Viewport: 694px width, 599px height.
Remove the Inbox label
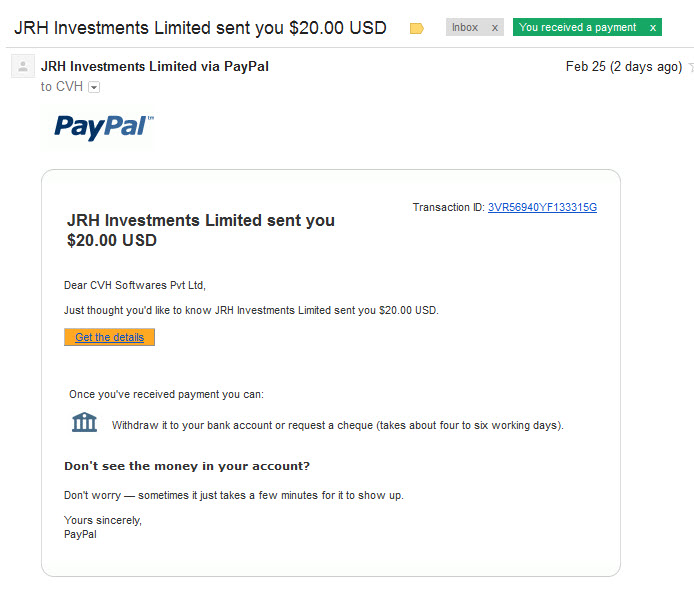click(x=495, y=28)
